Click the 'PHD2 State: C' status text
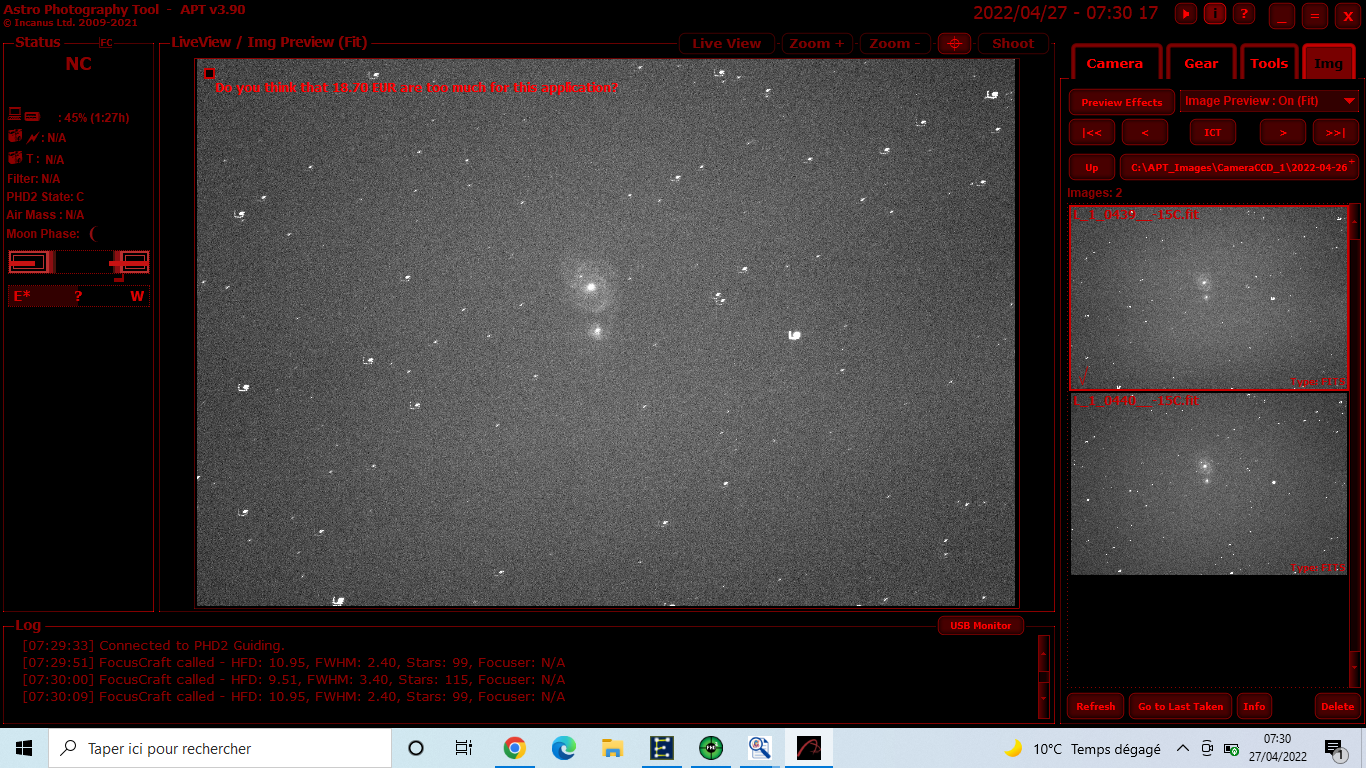Viewport: 1366px width, 768px height. (x=46, y=197)
